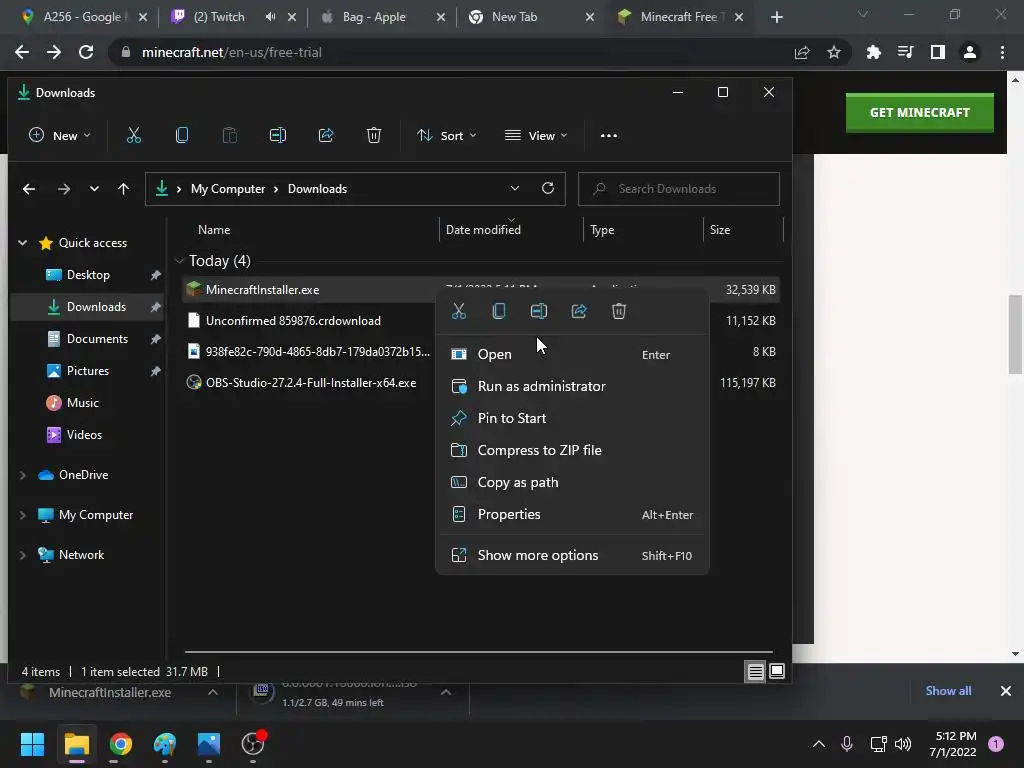
Task: Open the Sort dropdown
Action: [x=447, y=135]
